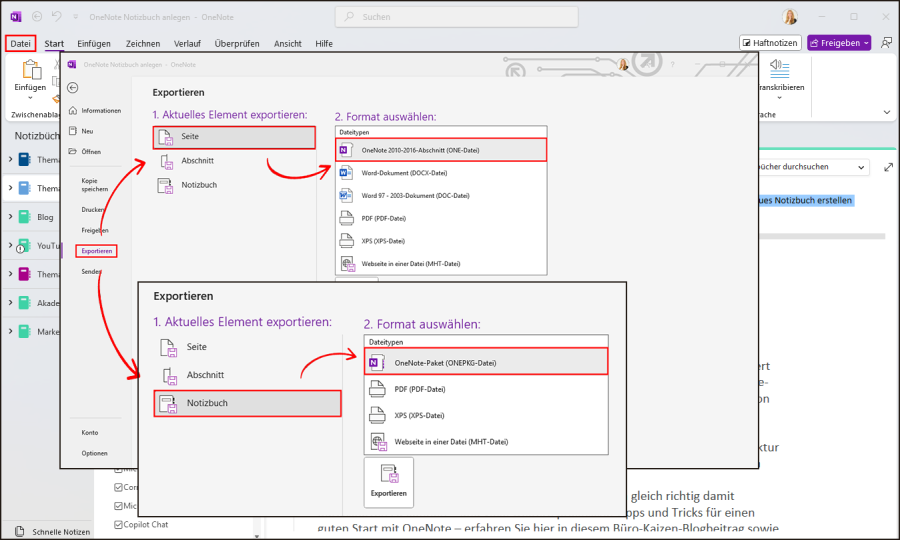Viewport: 900px width, 540px height.
Task: Select Word 97 - 2003-Dokument (DOC-Datei) format
Action: 441,196
